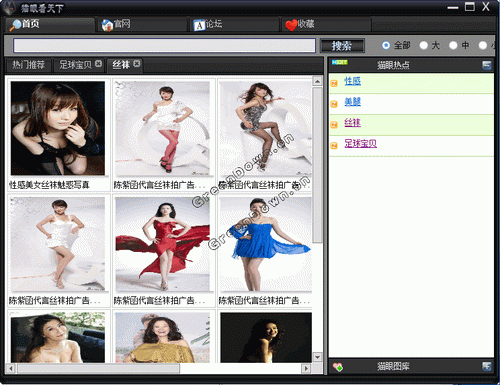
Task: Click the vertical scrollbar thumb
Action: pos(317,165)
